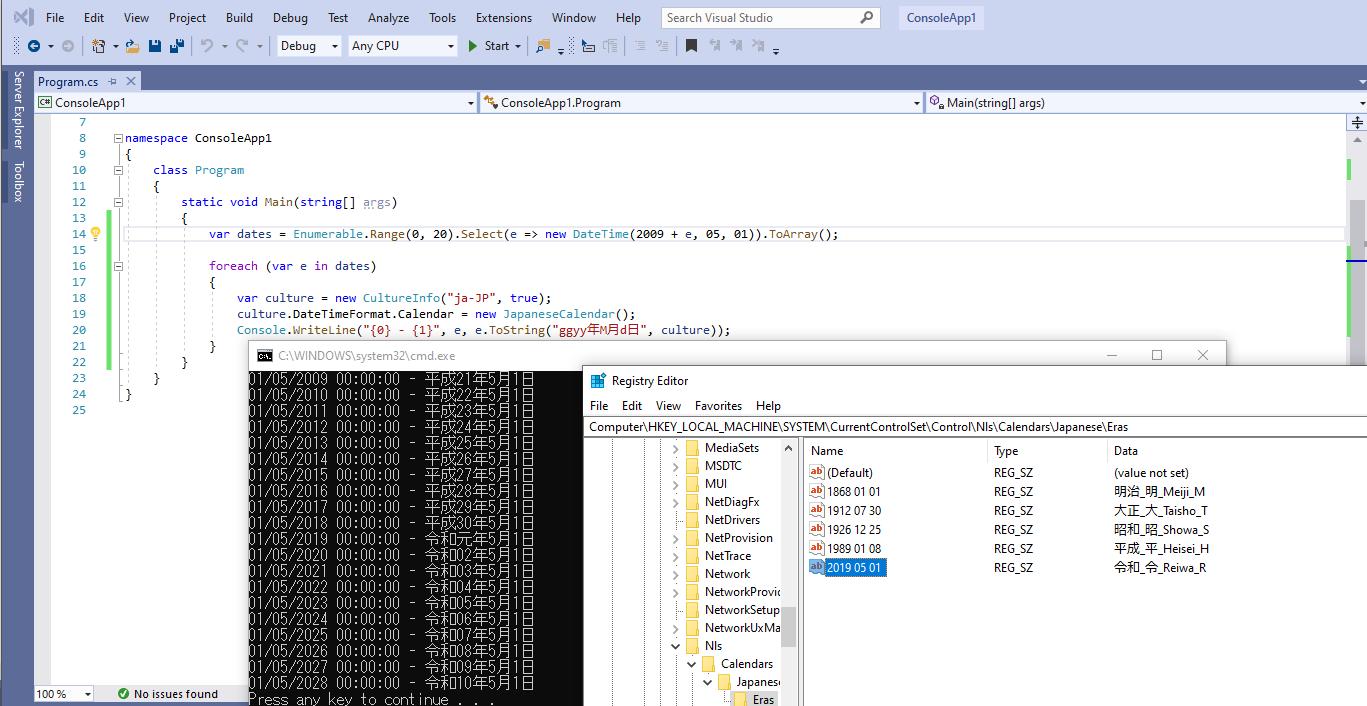Click the Registry Editor title bar icon
Viewport: 1367px width, 706px height.
pos(598,381)
